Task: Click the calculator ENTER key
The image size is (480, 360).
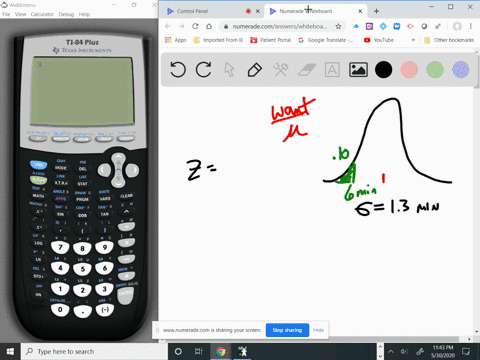Action: coord(125,295)
